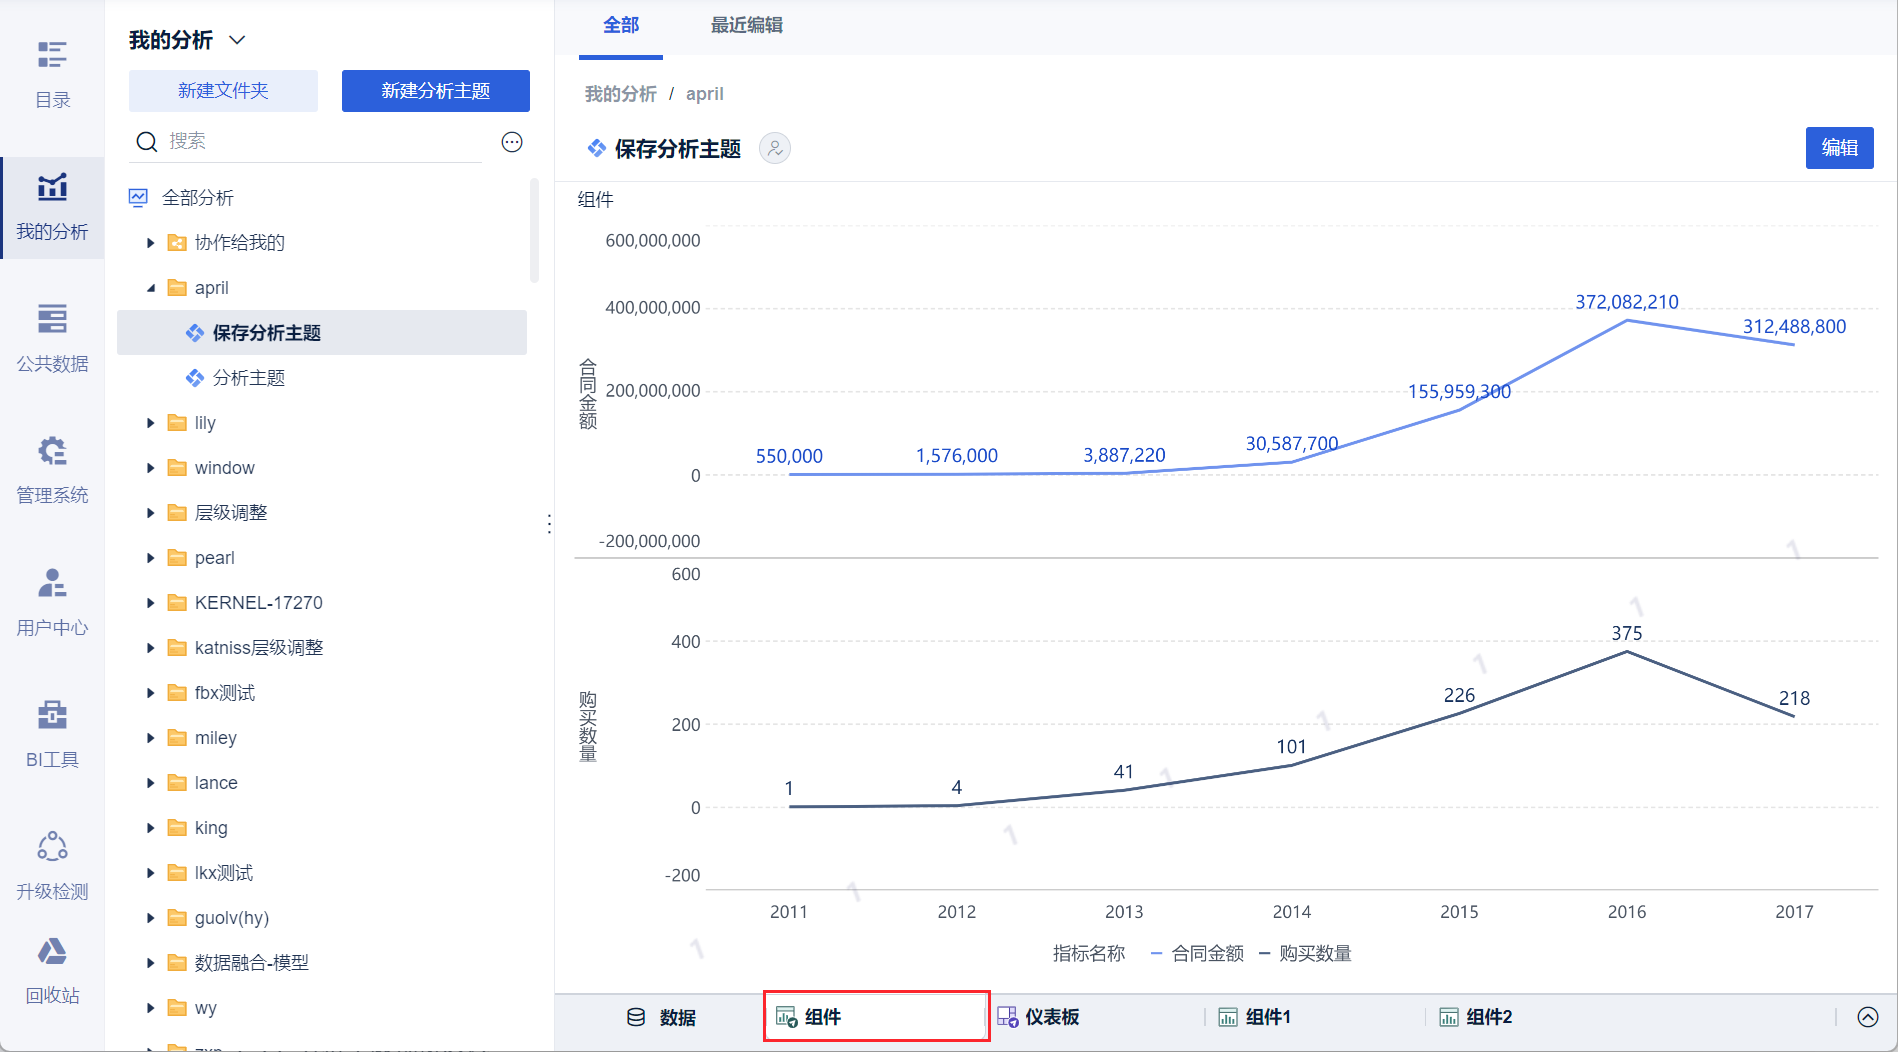
Task: Click the panel resize handle dots
Action: pyautogui.click(x=549, y=524)
